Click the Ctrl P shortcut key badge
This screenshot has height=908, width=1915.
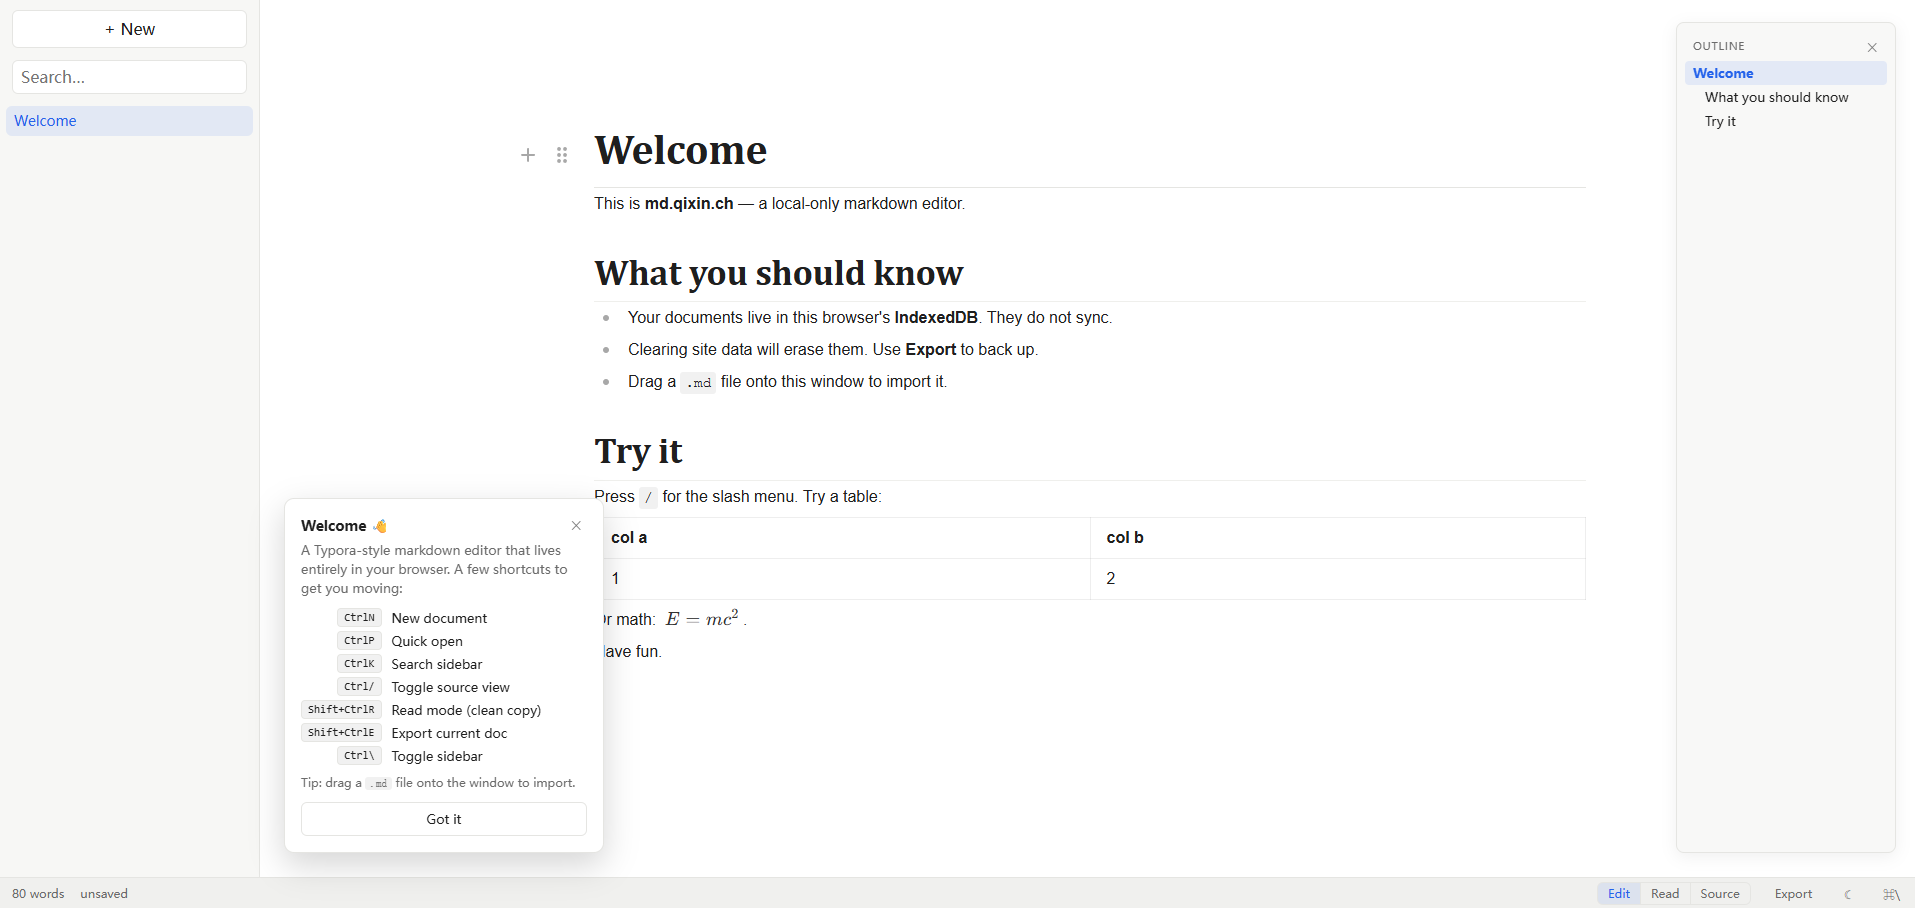(359, 641)
